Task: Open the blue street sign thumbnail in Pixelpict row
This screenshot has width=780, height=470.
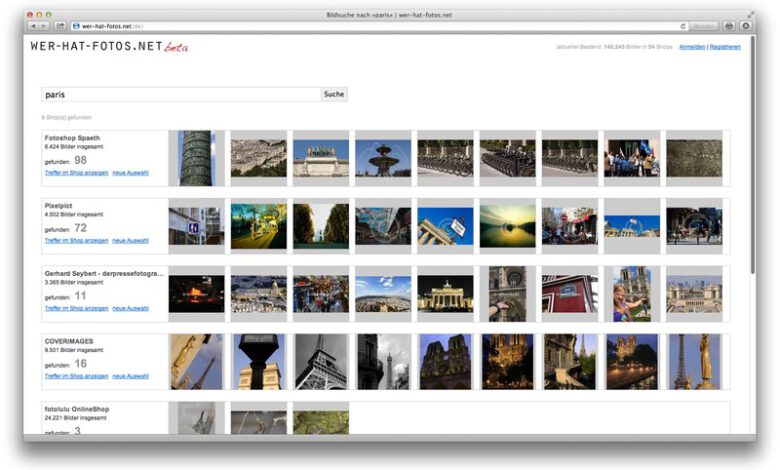Action: click(x=196, y=226)
